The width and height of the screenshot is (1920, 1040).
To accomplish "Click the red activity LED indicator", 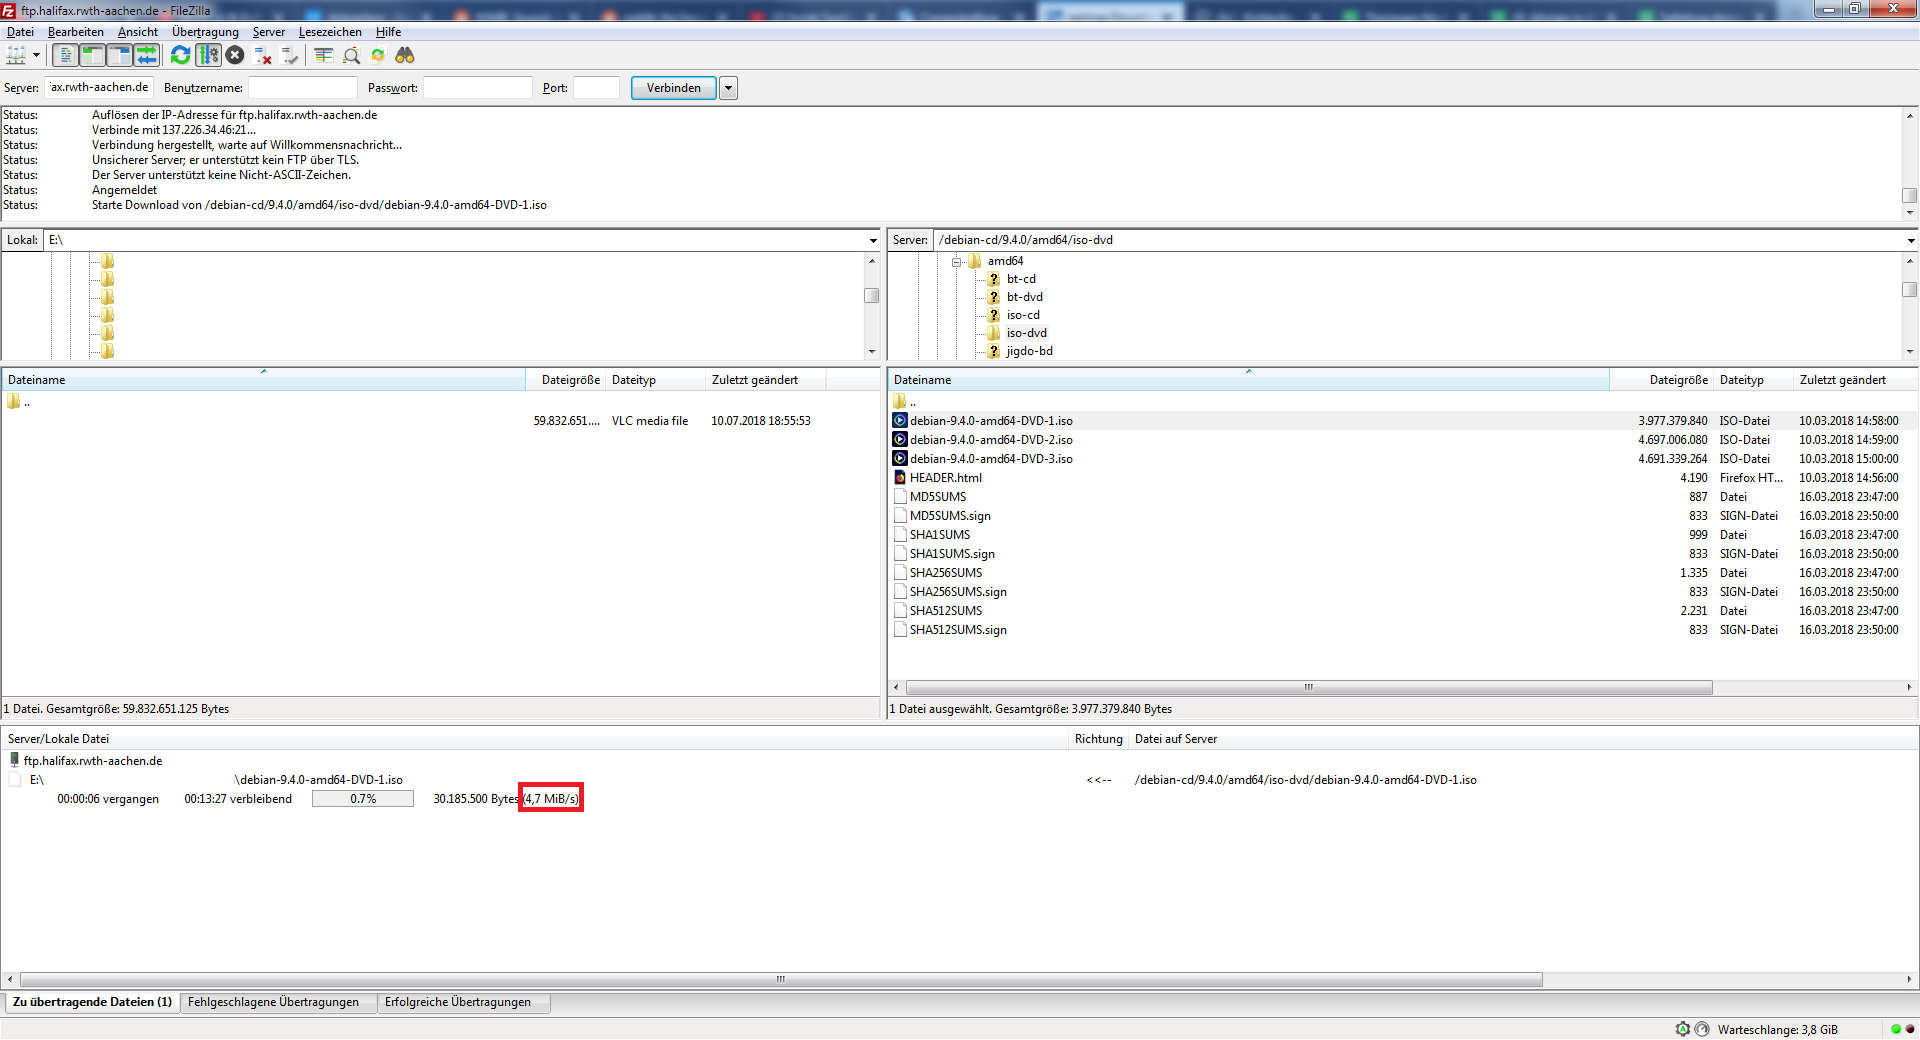I will click(1910, 1029).
